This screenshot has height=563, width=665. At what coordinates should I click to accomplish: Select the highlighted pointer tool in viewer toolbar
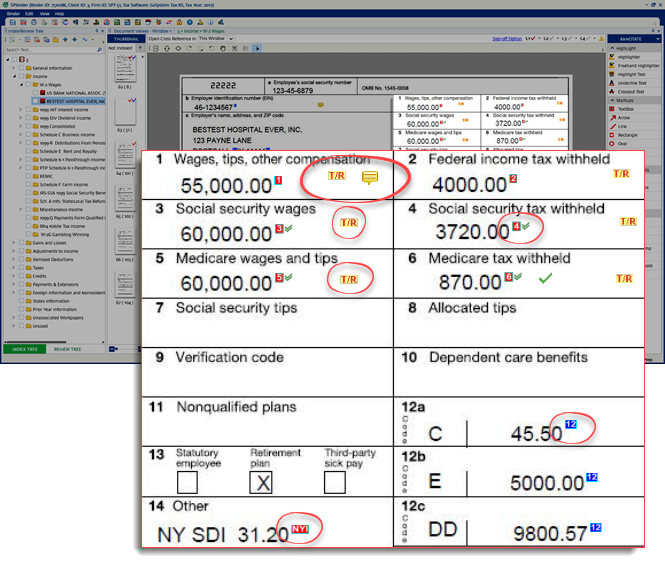[x=257, y=48]
